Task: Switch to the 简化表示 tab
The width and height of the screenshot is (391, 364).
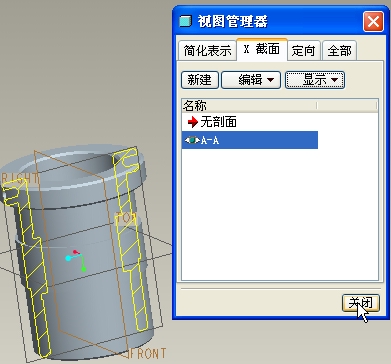Action: [x=207, y=51]
